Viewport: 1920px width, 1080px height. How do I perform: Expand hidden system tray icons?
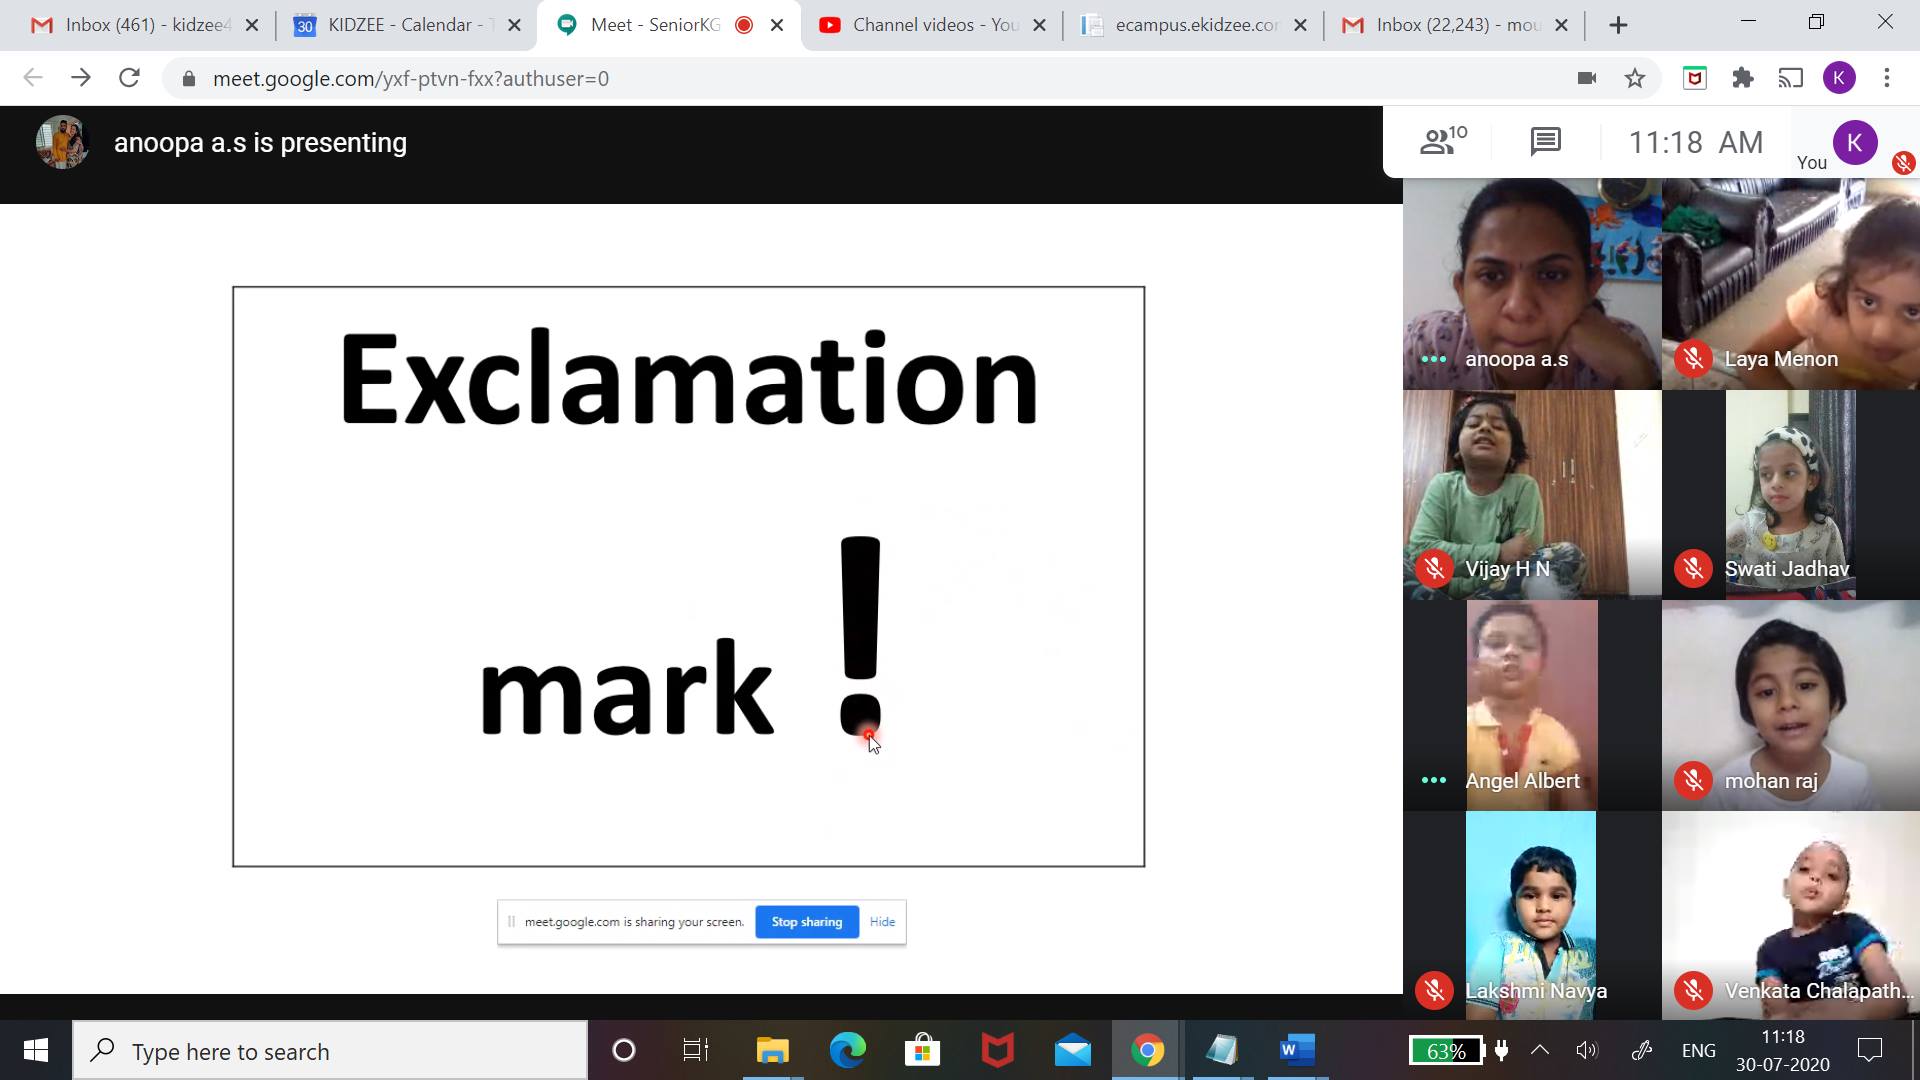[1540, 1050]
